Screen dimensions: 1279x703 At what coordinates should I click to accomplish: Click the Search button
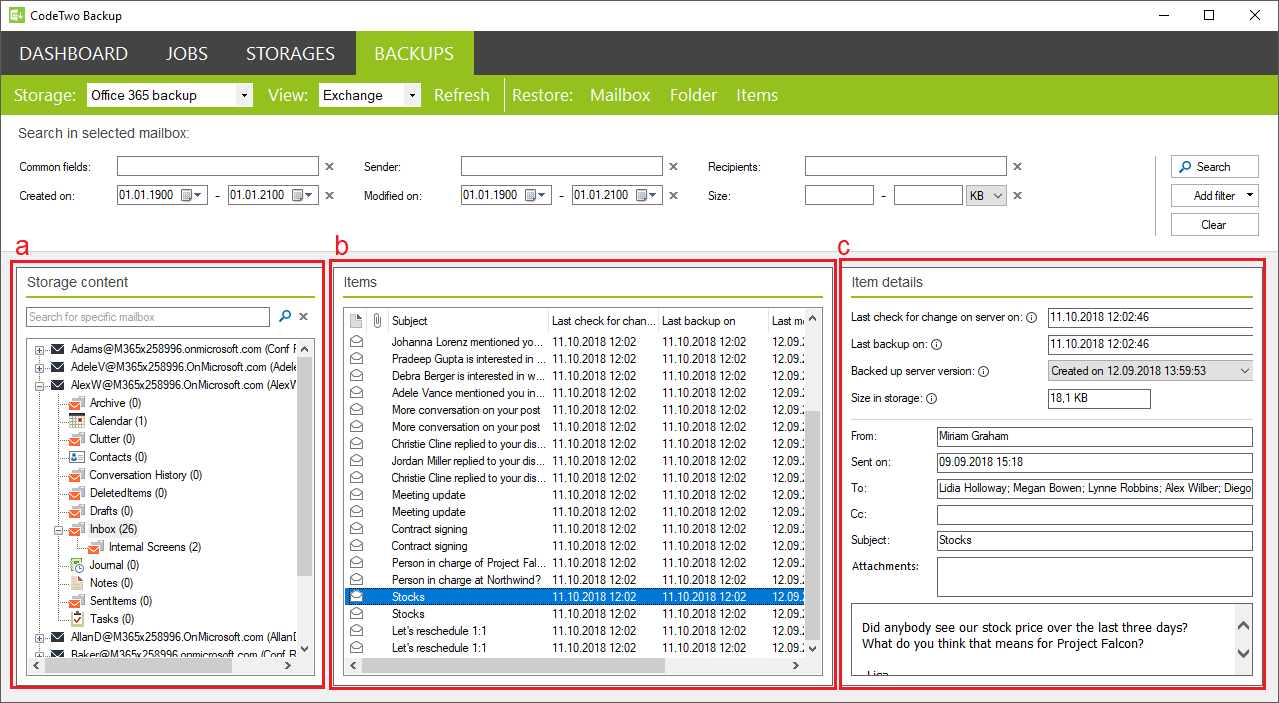pyautogui.click(x=1215, y=167)
